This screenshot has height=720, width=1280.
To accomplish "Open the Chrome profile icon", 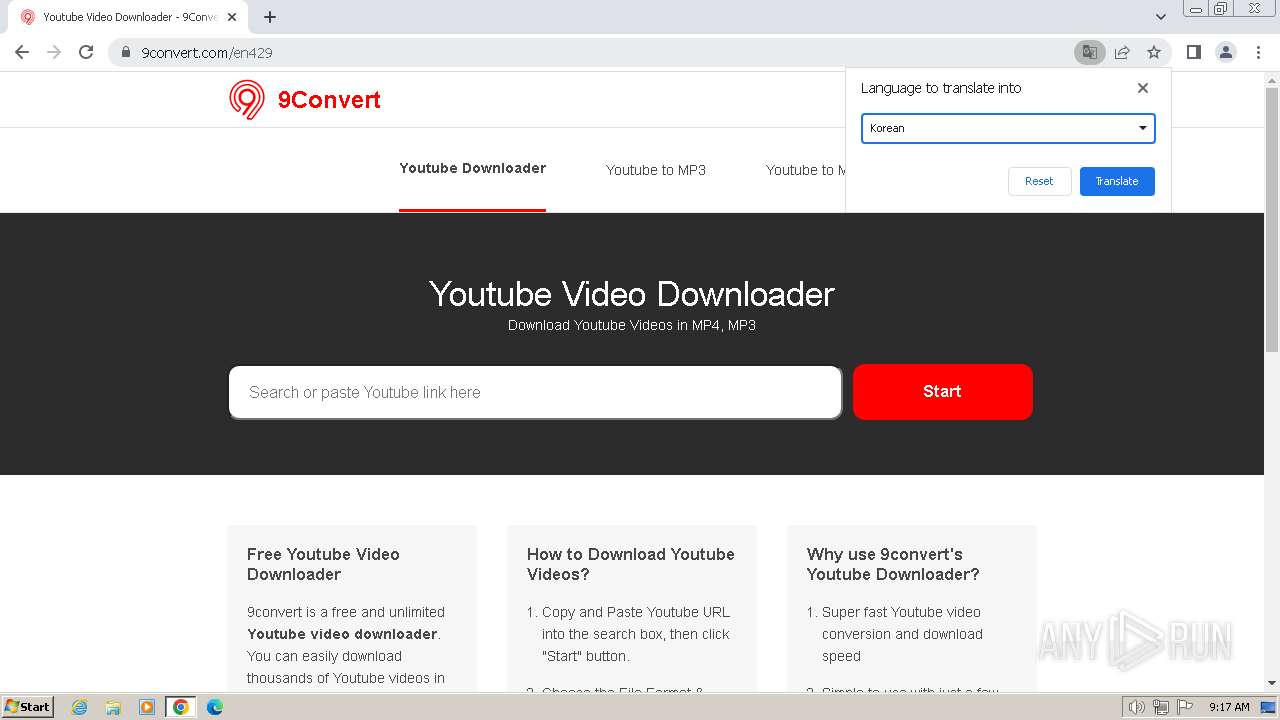I will [x=1226, y=52].
